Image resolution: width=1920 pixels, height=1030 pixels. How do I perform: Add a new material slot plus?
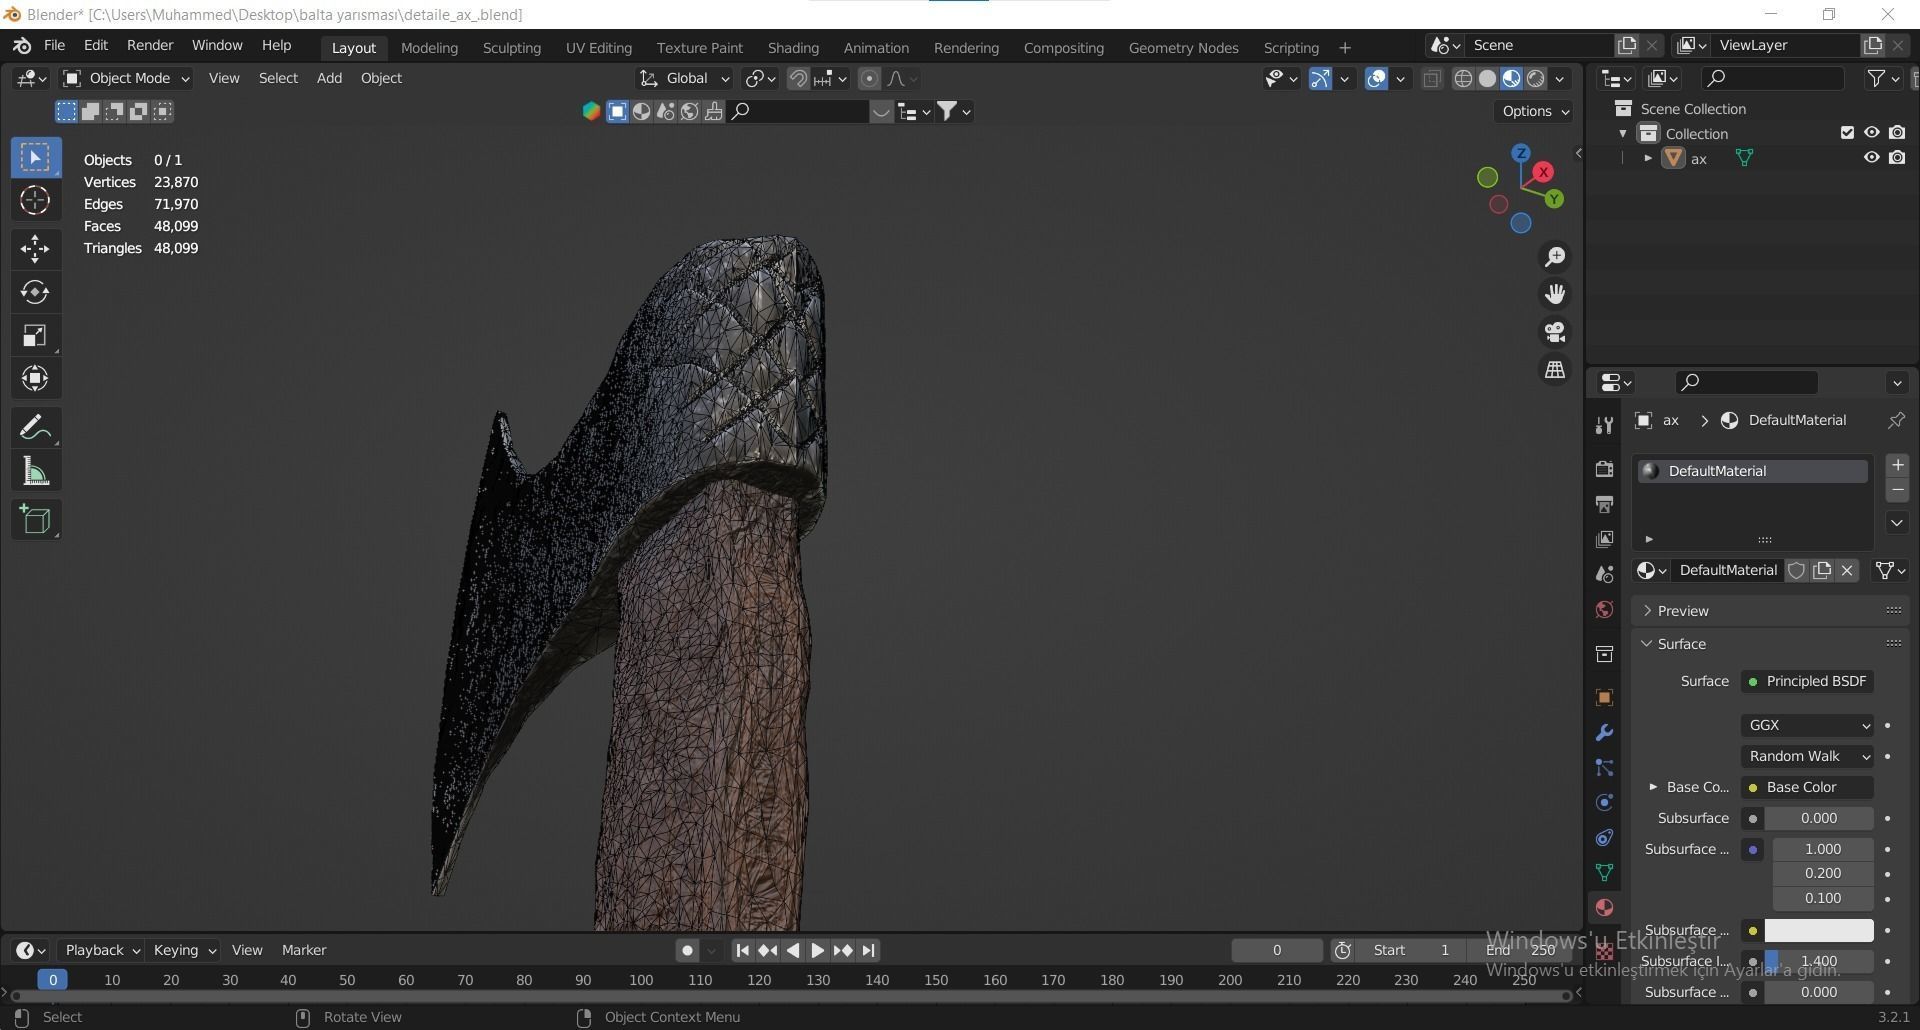tap(1897, 465)
